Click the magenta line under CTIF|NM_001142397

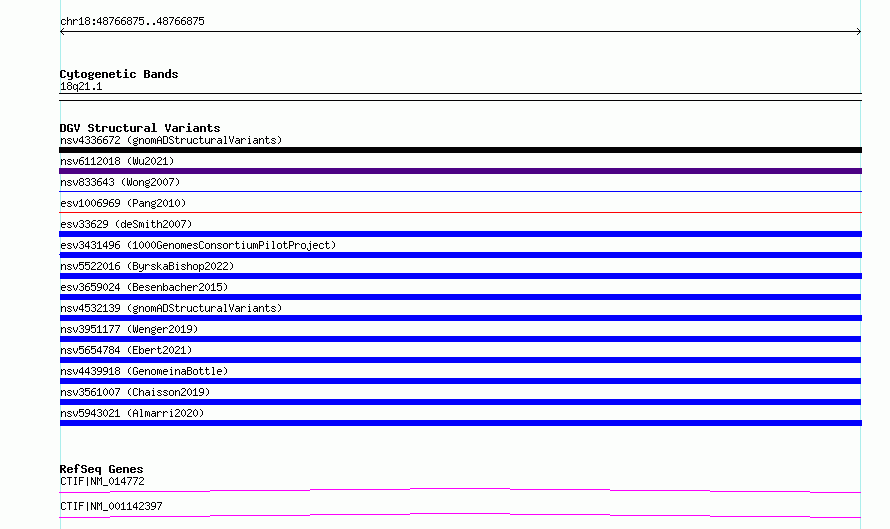[460, 515]
